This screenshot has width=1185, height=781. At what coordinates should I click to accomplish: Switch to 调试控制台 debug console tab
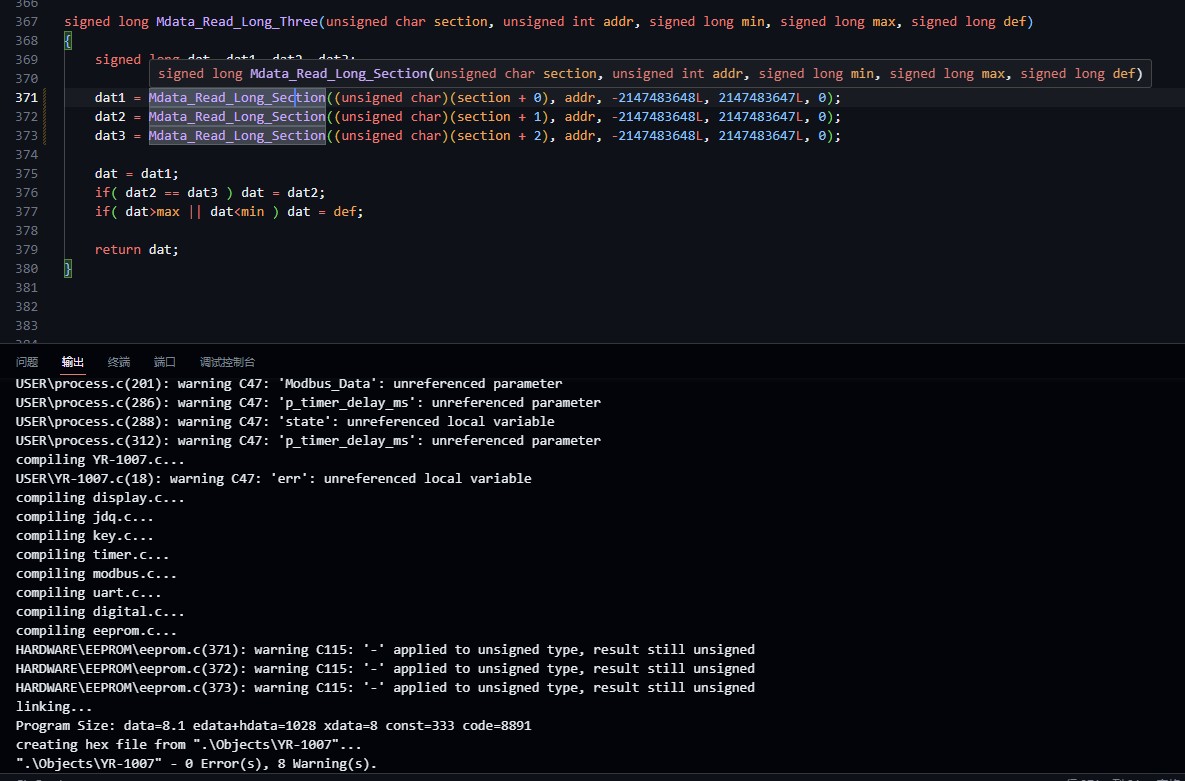click(227, 362)
